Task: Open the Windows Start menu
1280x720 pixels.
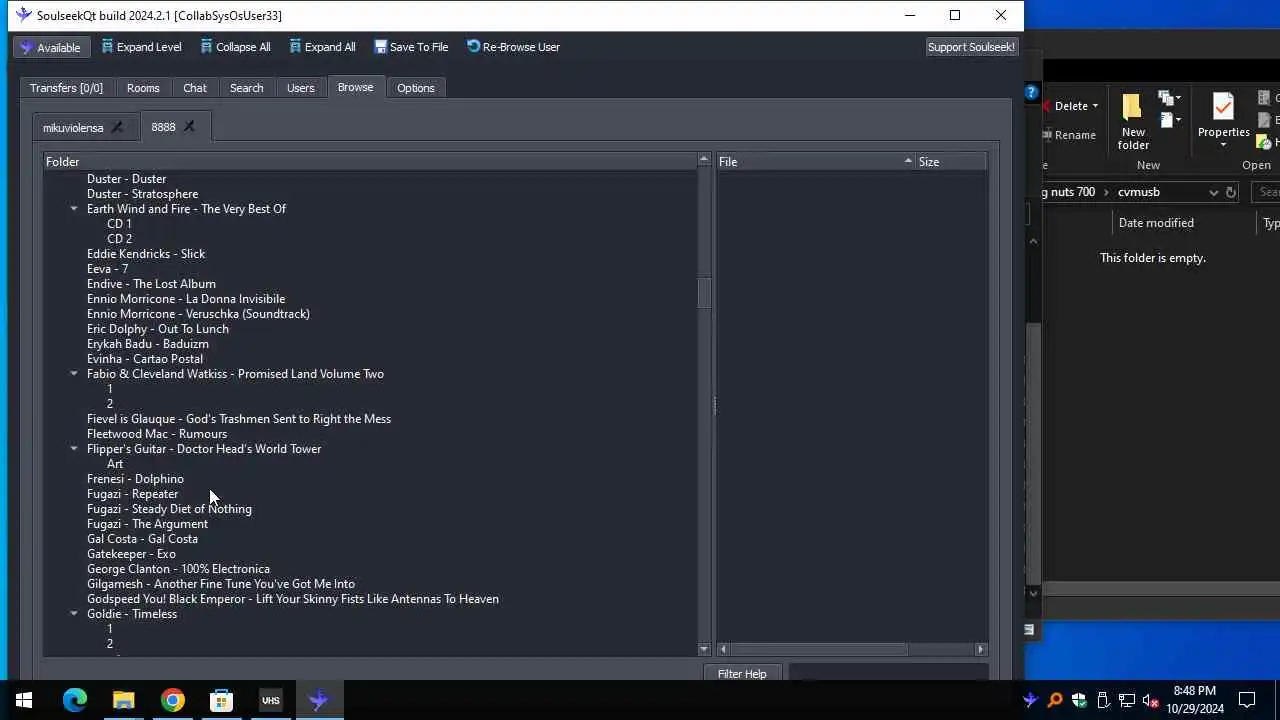Action: [24, 700]
